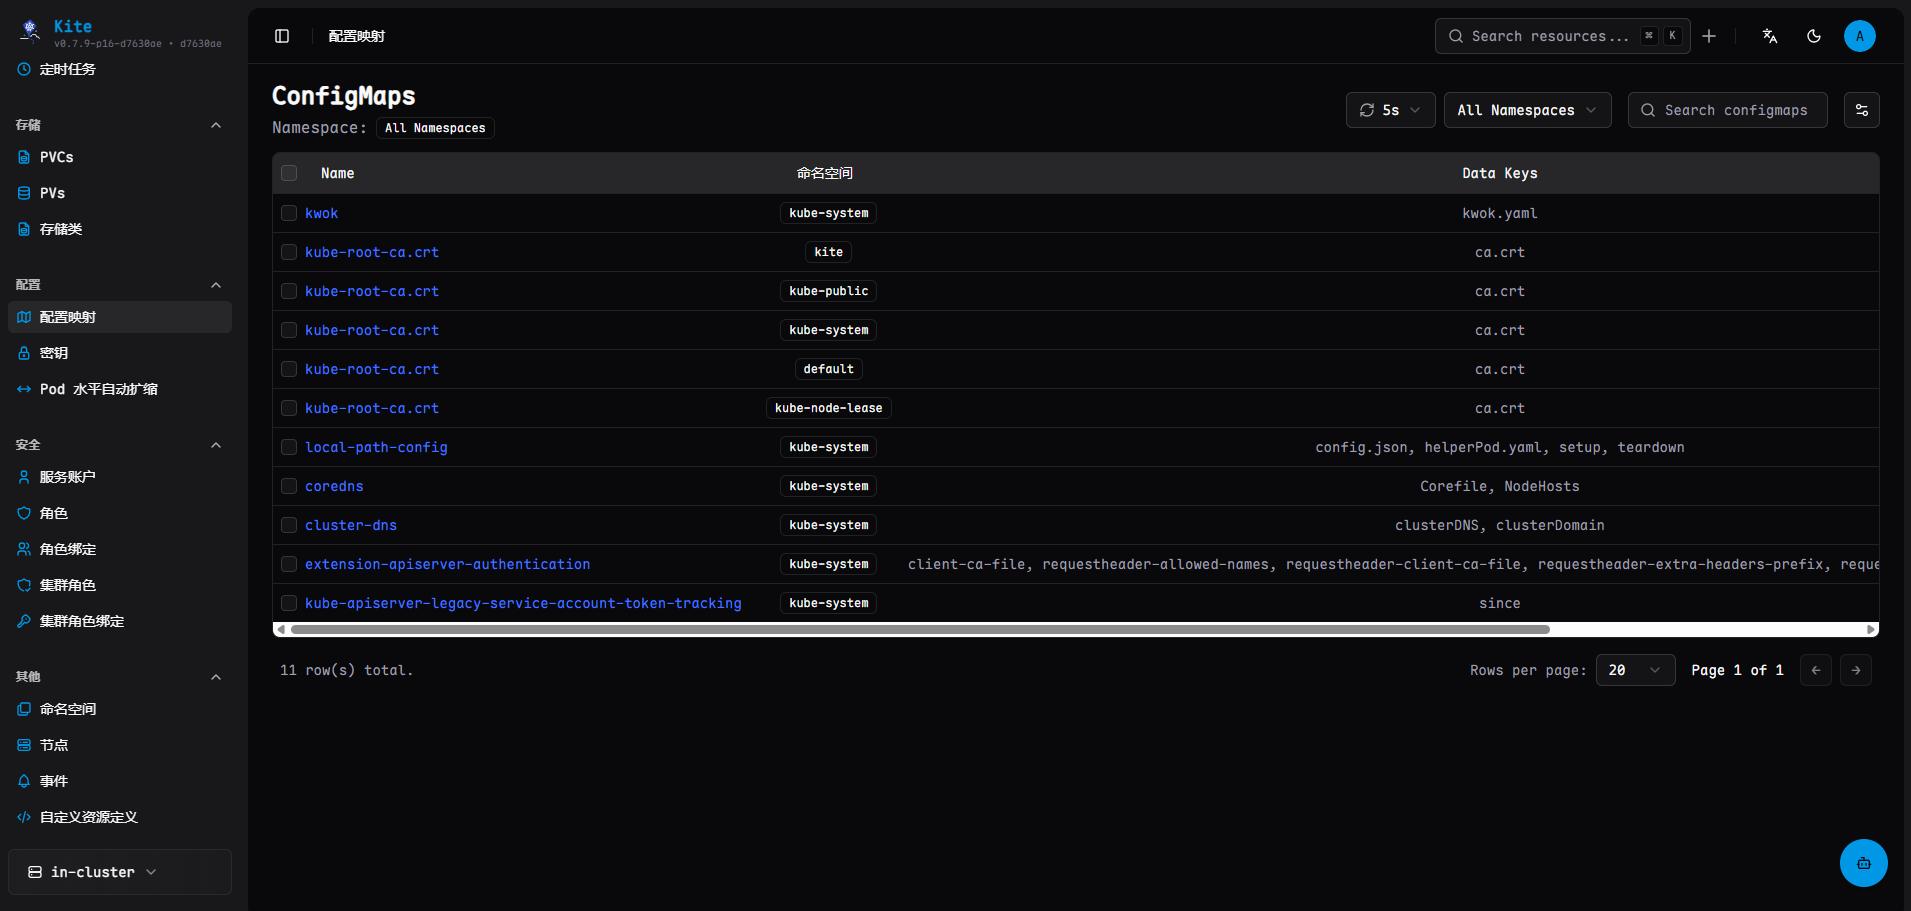Screen dimensions: 1911x911
Task: Open 服务账户 service accounts
Action: (120, 477)
